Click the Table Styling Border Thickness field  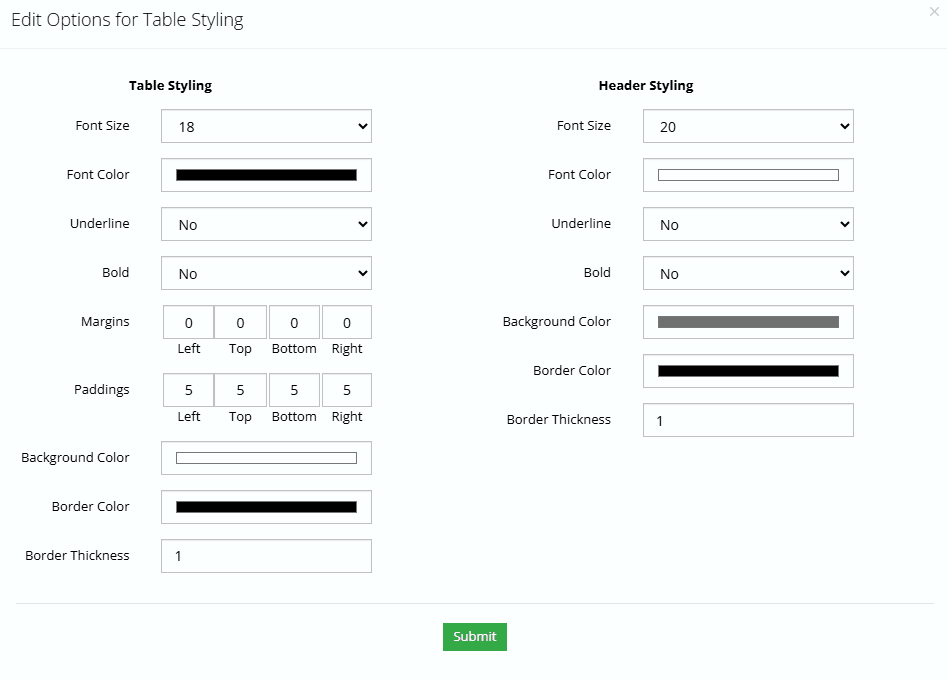click(266, 556)
